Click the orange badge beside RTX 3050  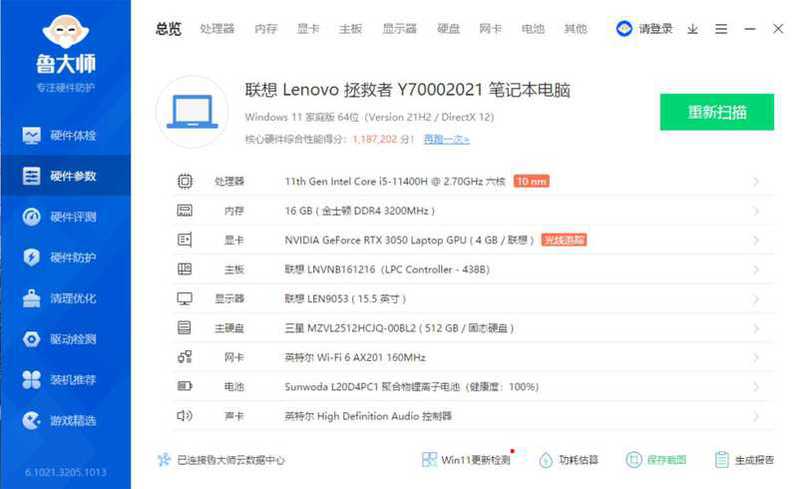(x=564, y=240)
